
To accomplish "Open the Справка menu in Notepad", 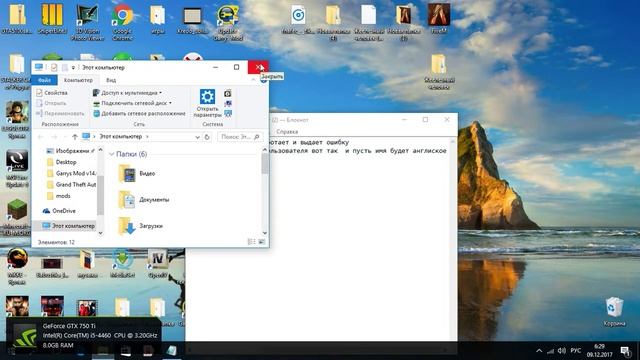I will pyautogui.click(x=287, y=132).
